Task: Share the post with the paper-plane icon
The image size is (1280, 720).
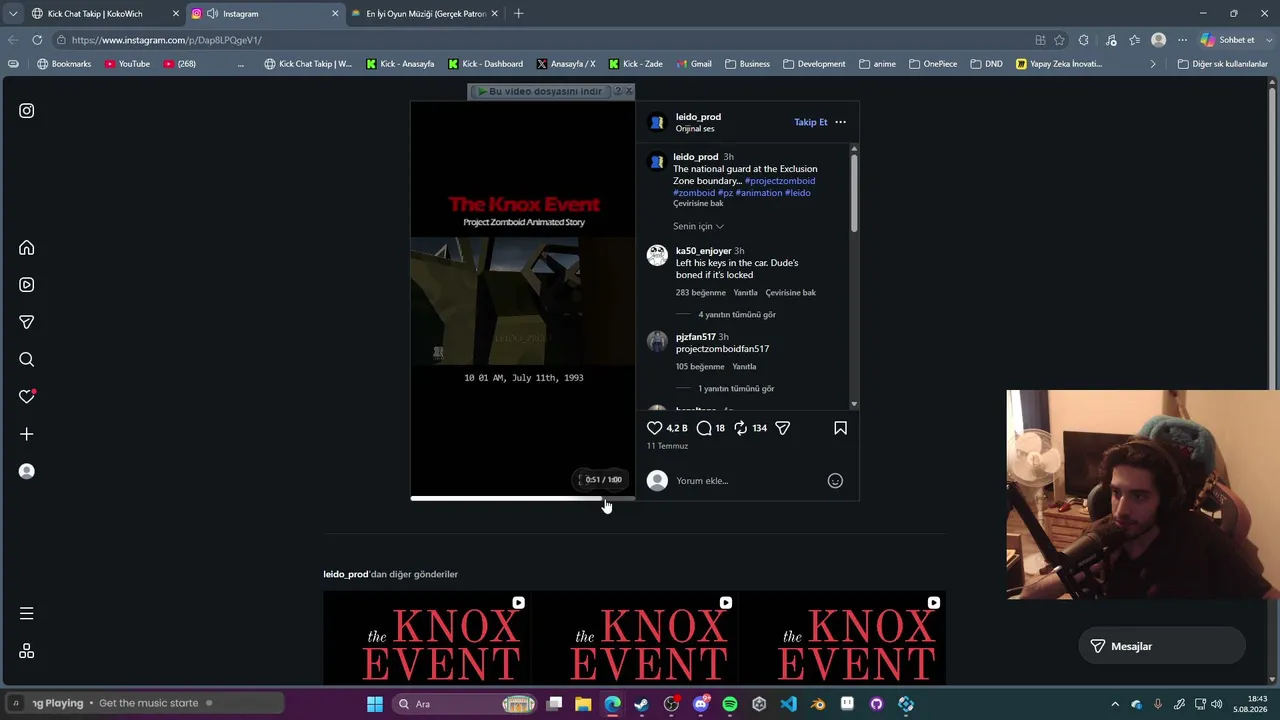Action: [783, 428]
